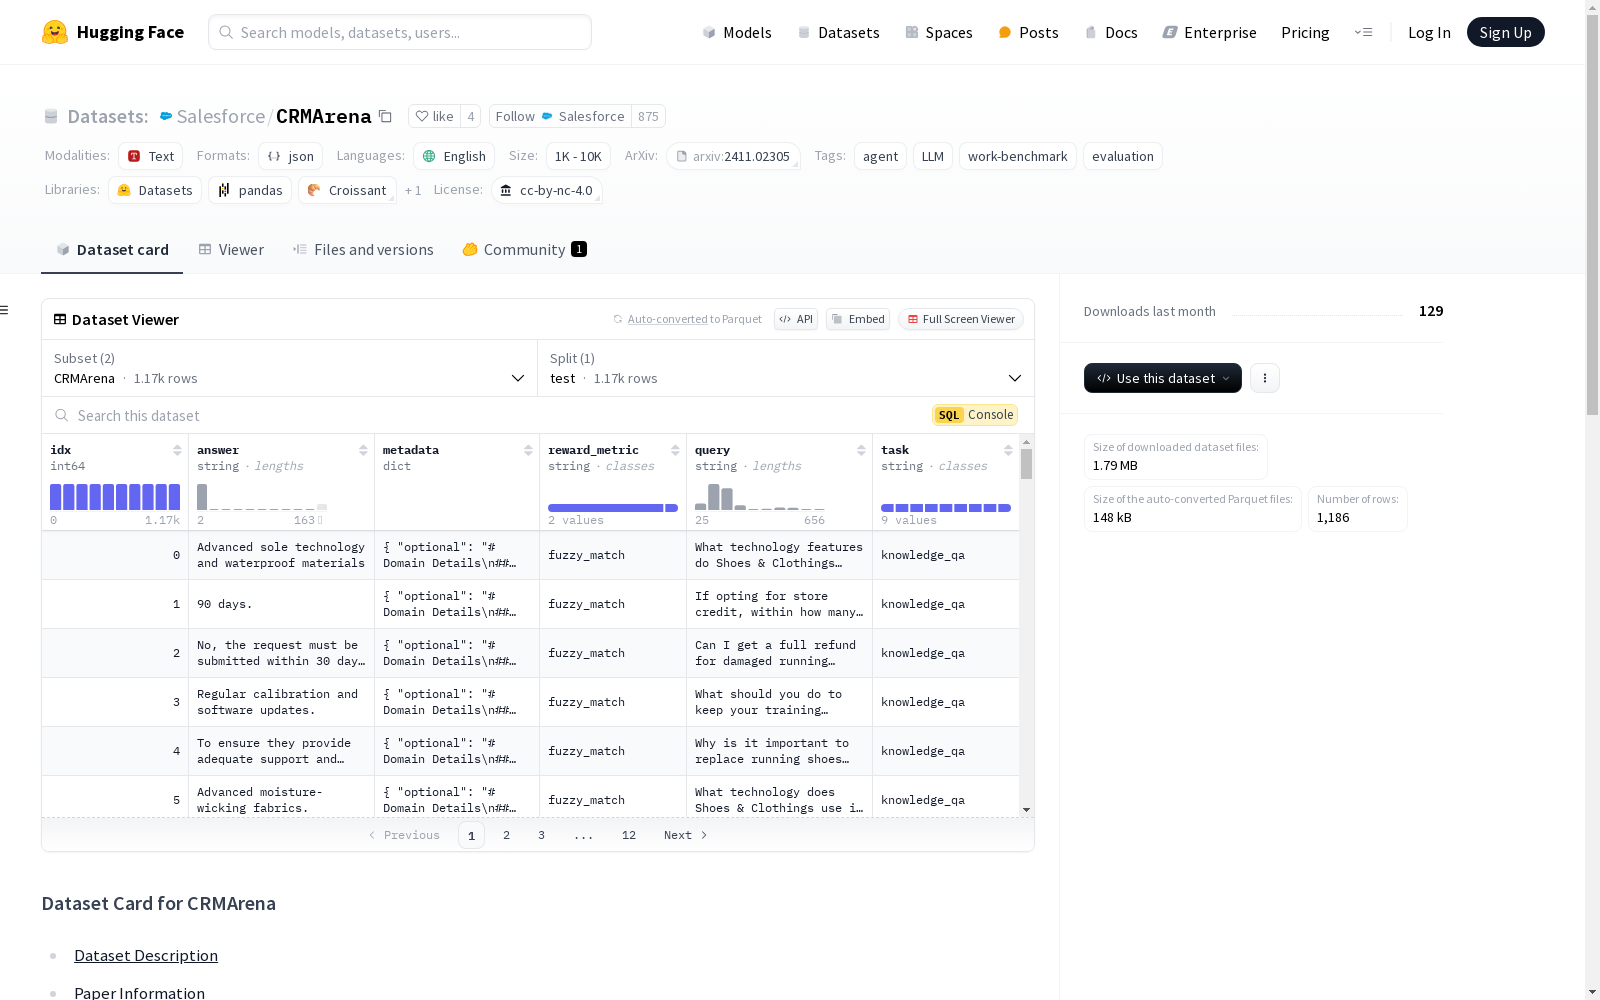This screenshot has height=1000, width=1600.
Task: Switch to the Viewer tab
Action: (231, 250)
